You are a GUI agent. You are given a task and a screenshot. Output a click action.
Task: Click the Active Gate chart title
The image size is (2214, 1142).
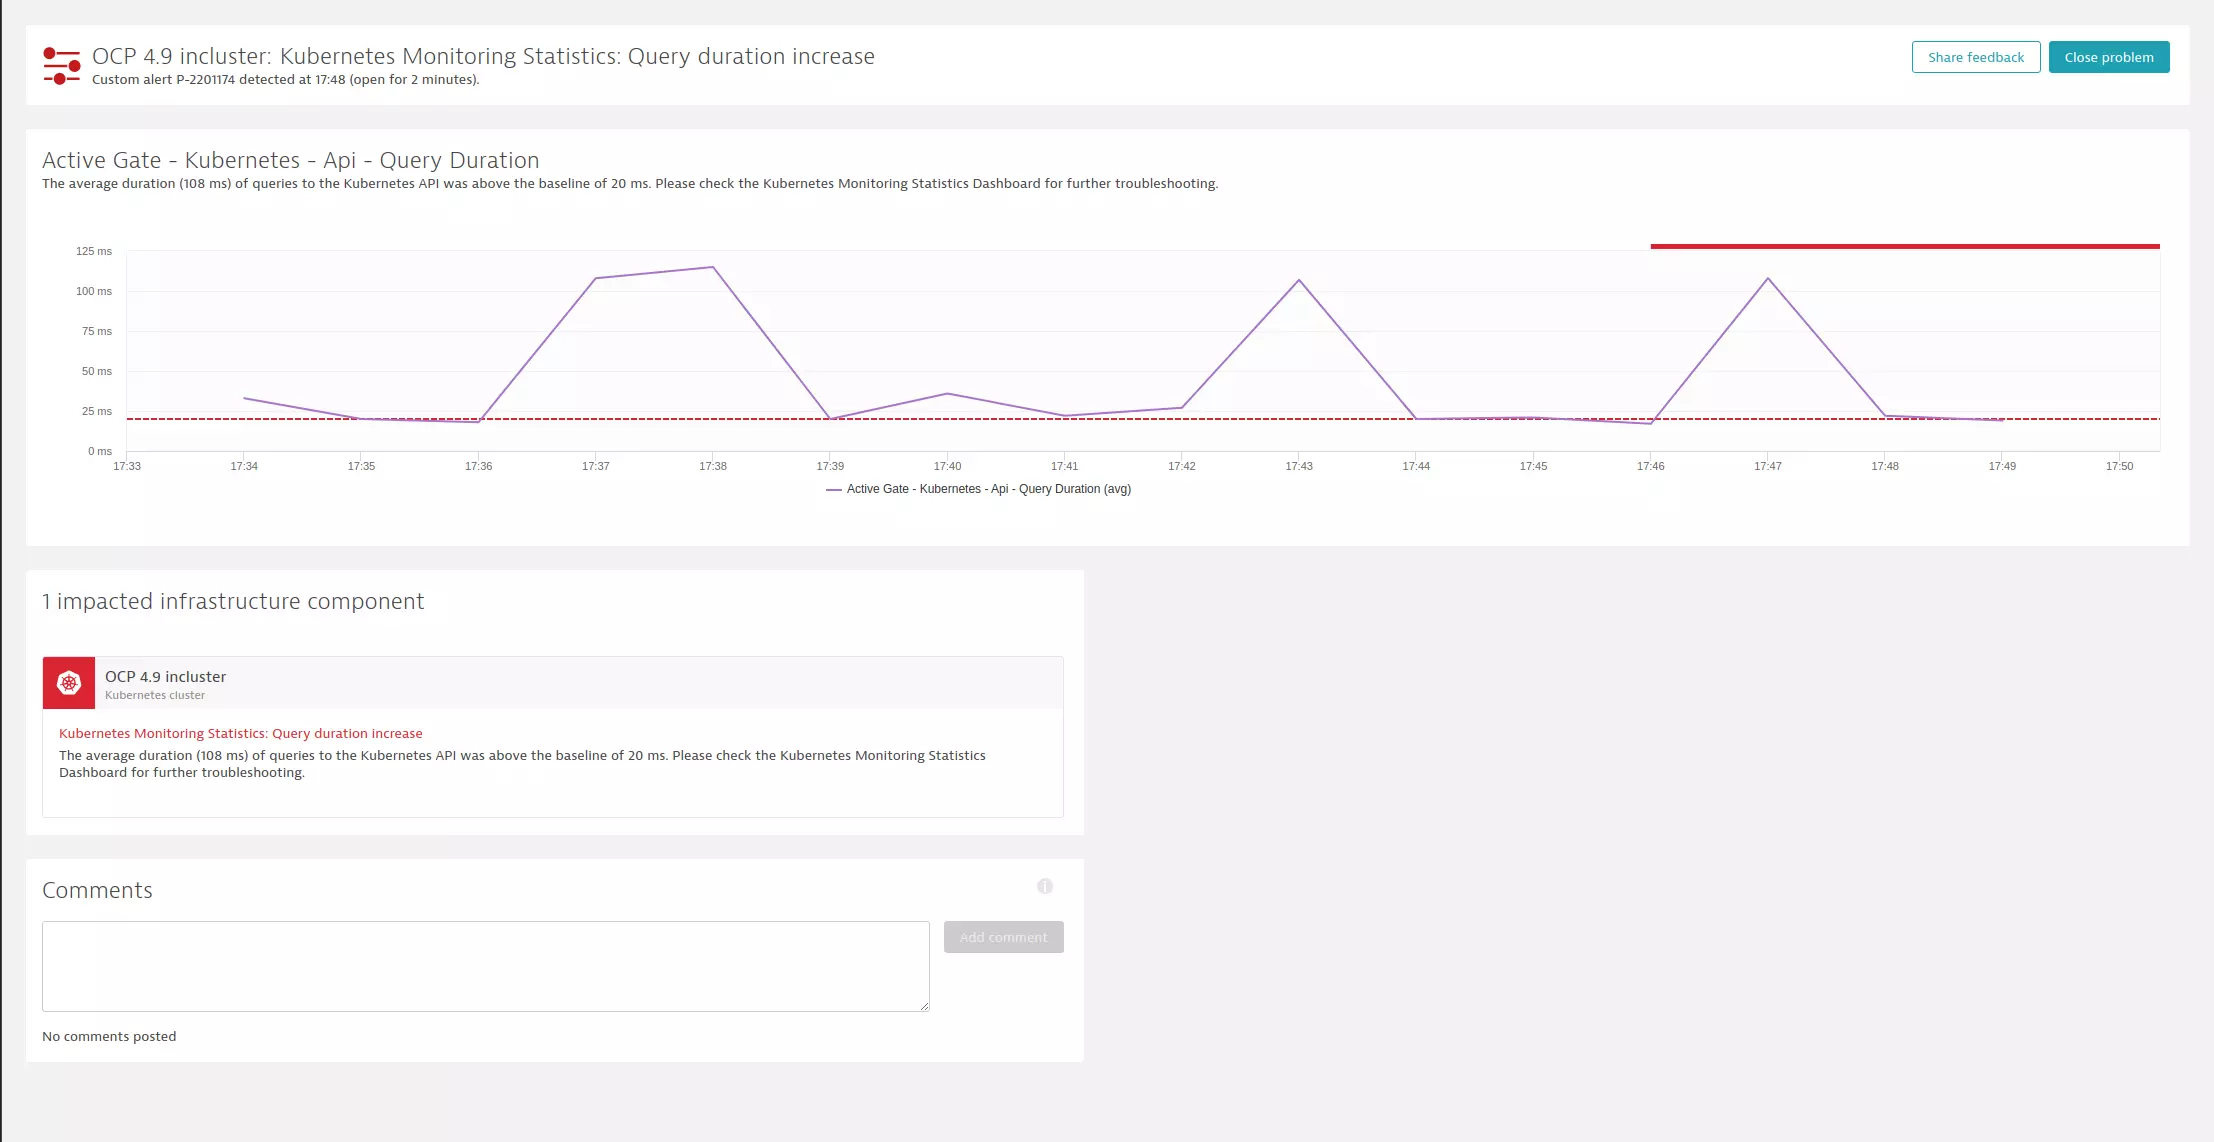pos(290,160)
